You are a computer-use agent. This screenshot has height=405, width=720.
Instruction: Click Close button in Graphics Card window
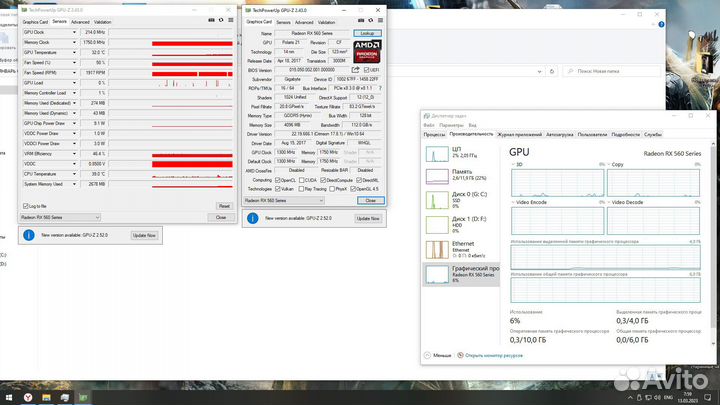(371, 201)
